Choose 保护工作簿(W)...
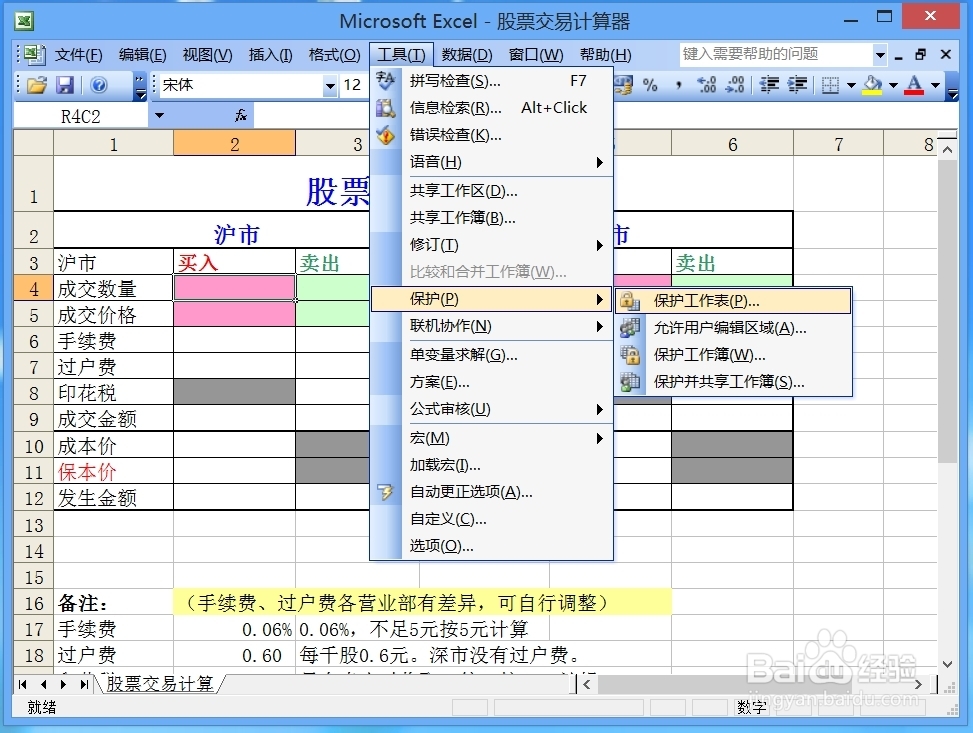 (733, 354)
